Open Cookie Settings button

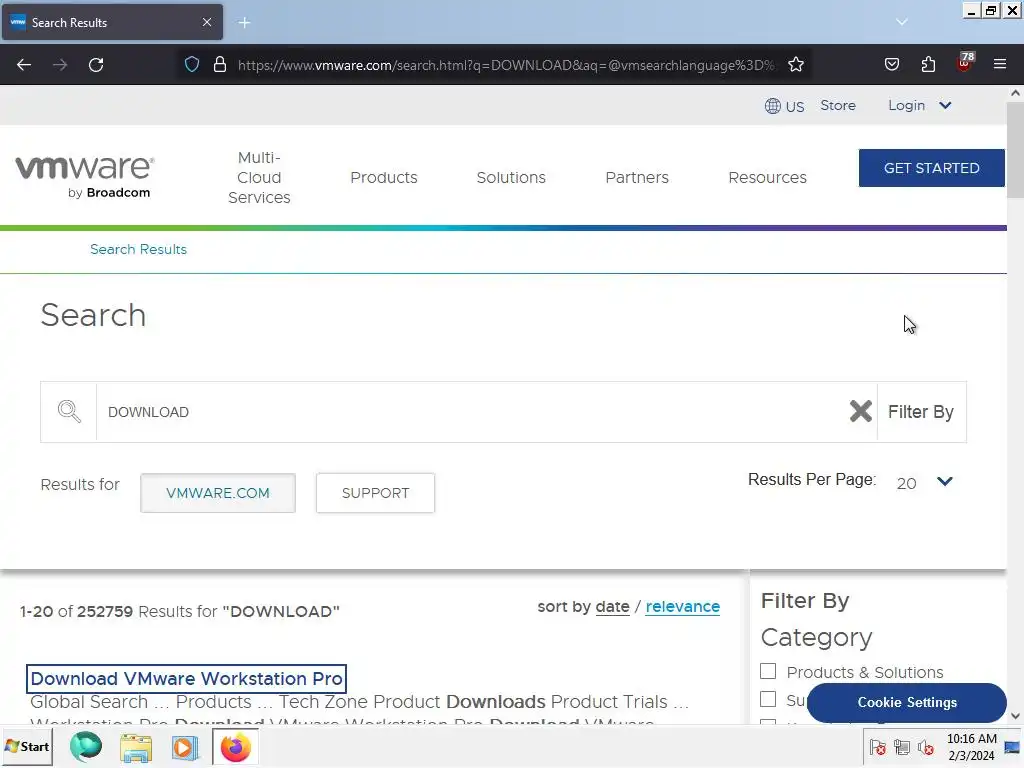point(907,702)
